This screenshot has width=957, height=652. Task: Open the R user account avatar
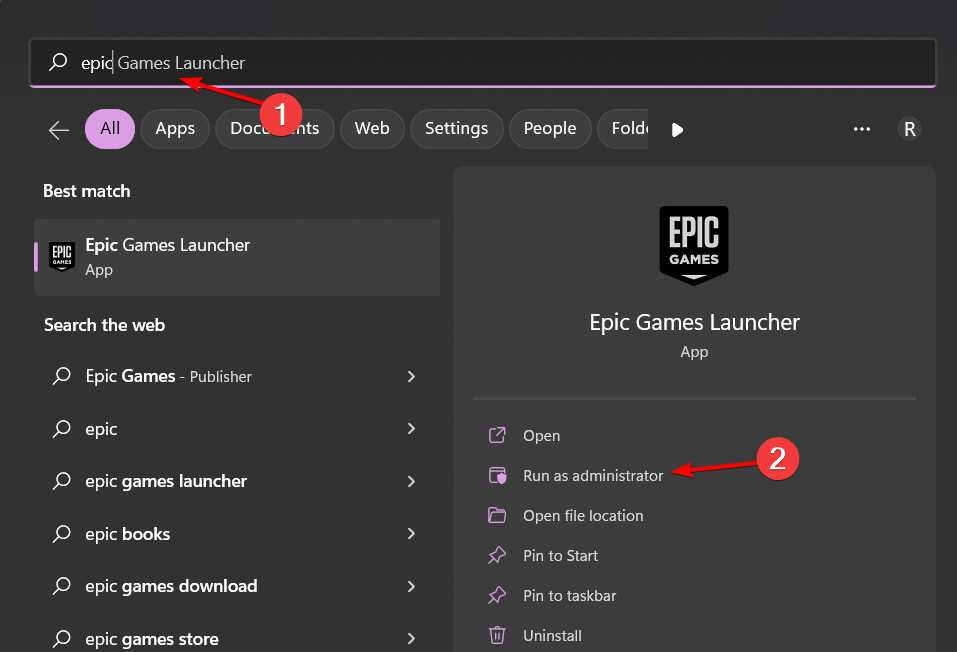tap(909, 129)
